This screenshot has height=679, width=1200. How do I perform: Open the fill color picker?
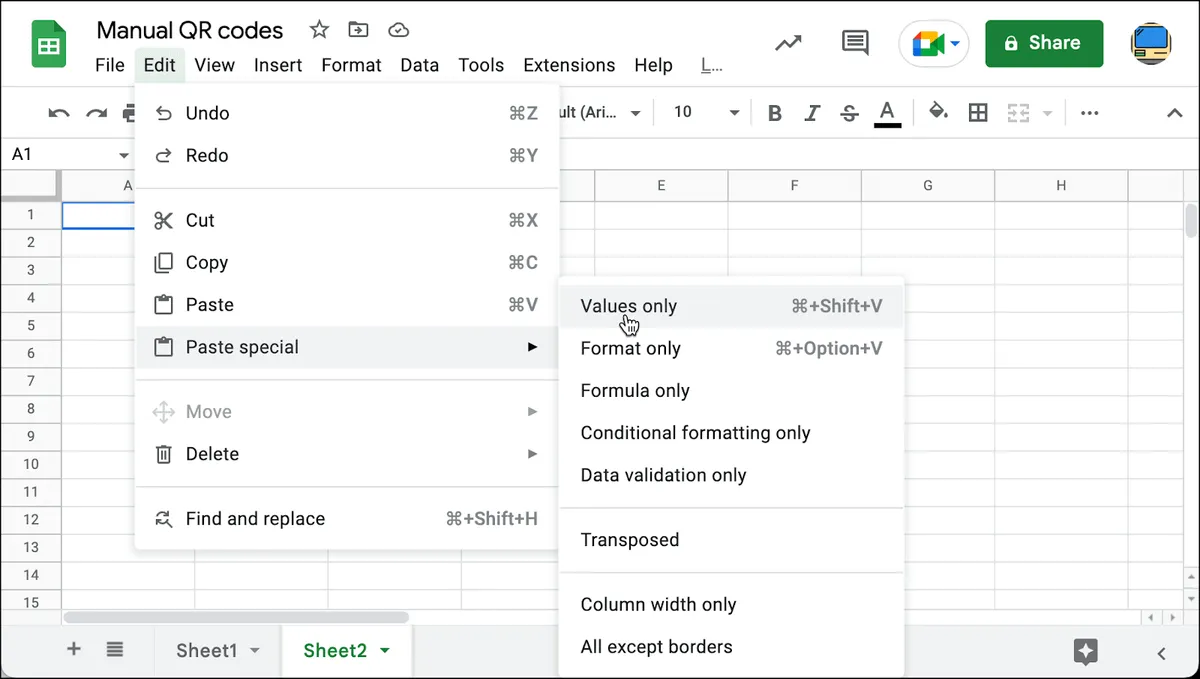click(939, 112)
